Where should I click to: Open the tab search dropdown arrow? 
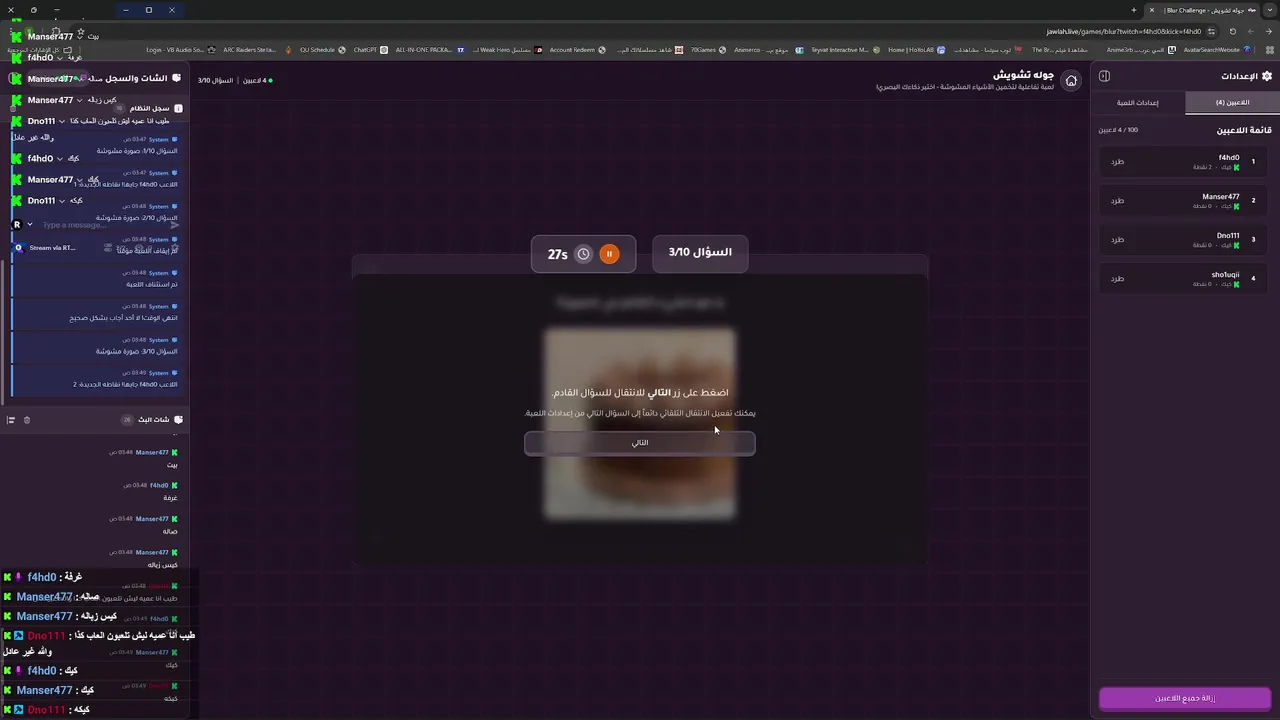click(1270, 10)
